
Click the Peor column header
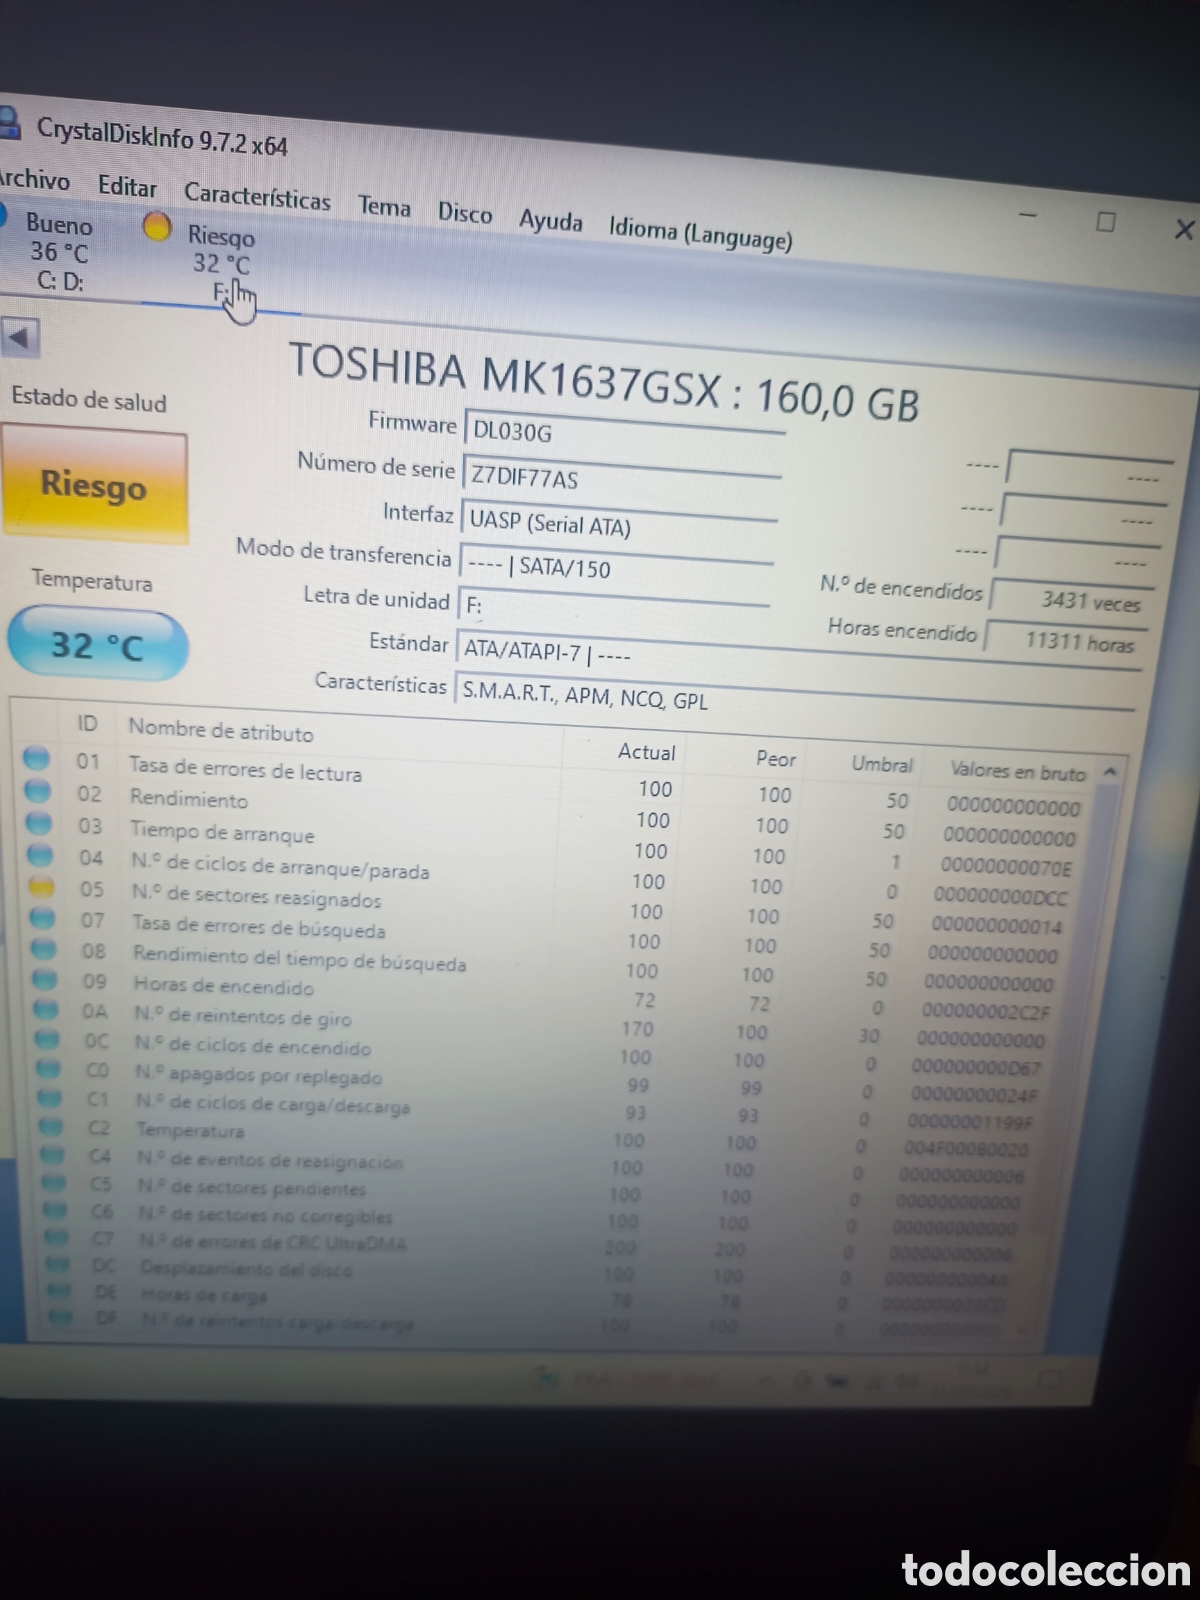click(776, 759)
